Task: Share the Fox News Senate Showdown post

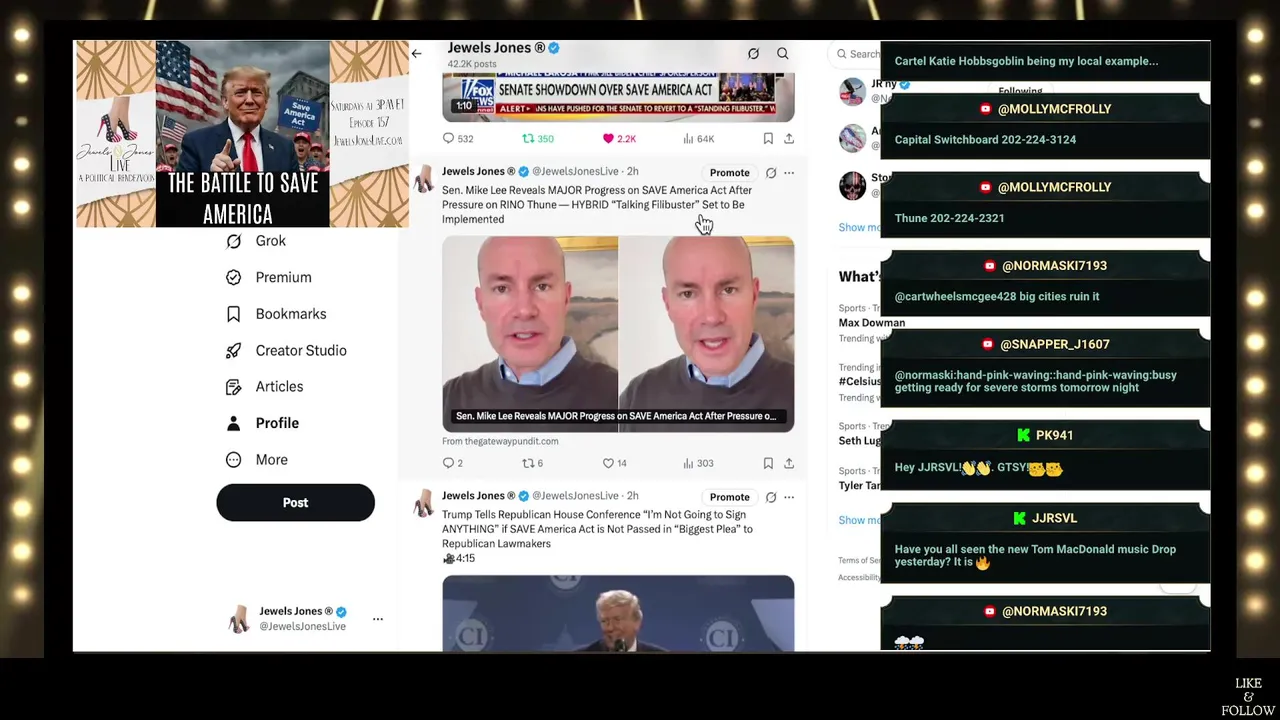Action: pos(789,139)
